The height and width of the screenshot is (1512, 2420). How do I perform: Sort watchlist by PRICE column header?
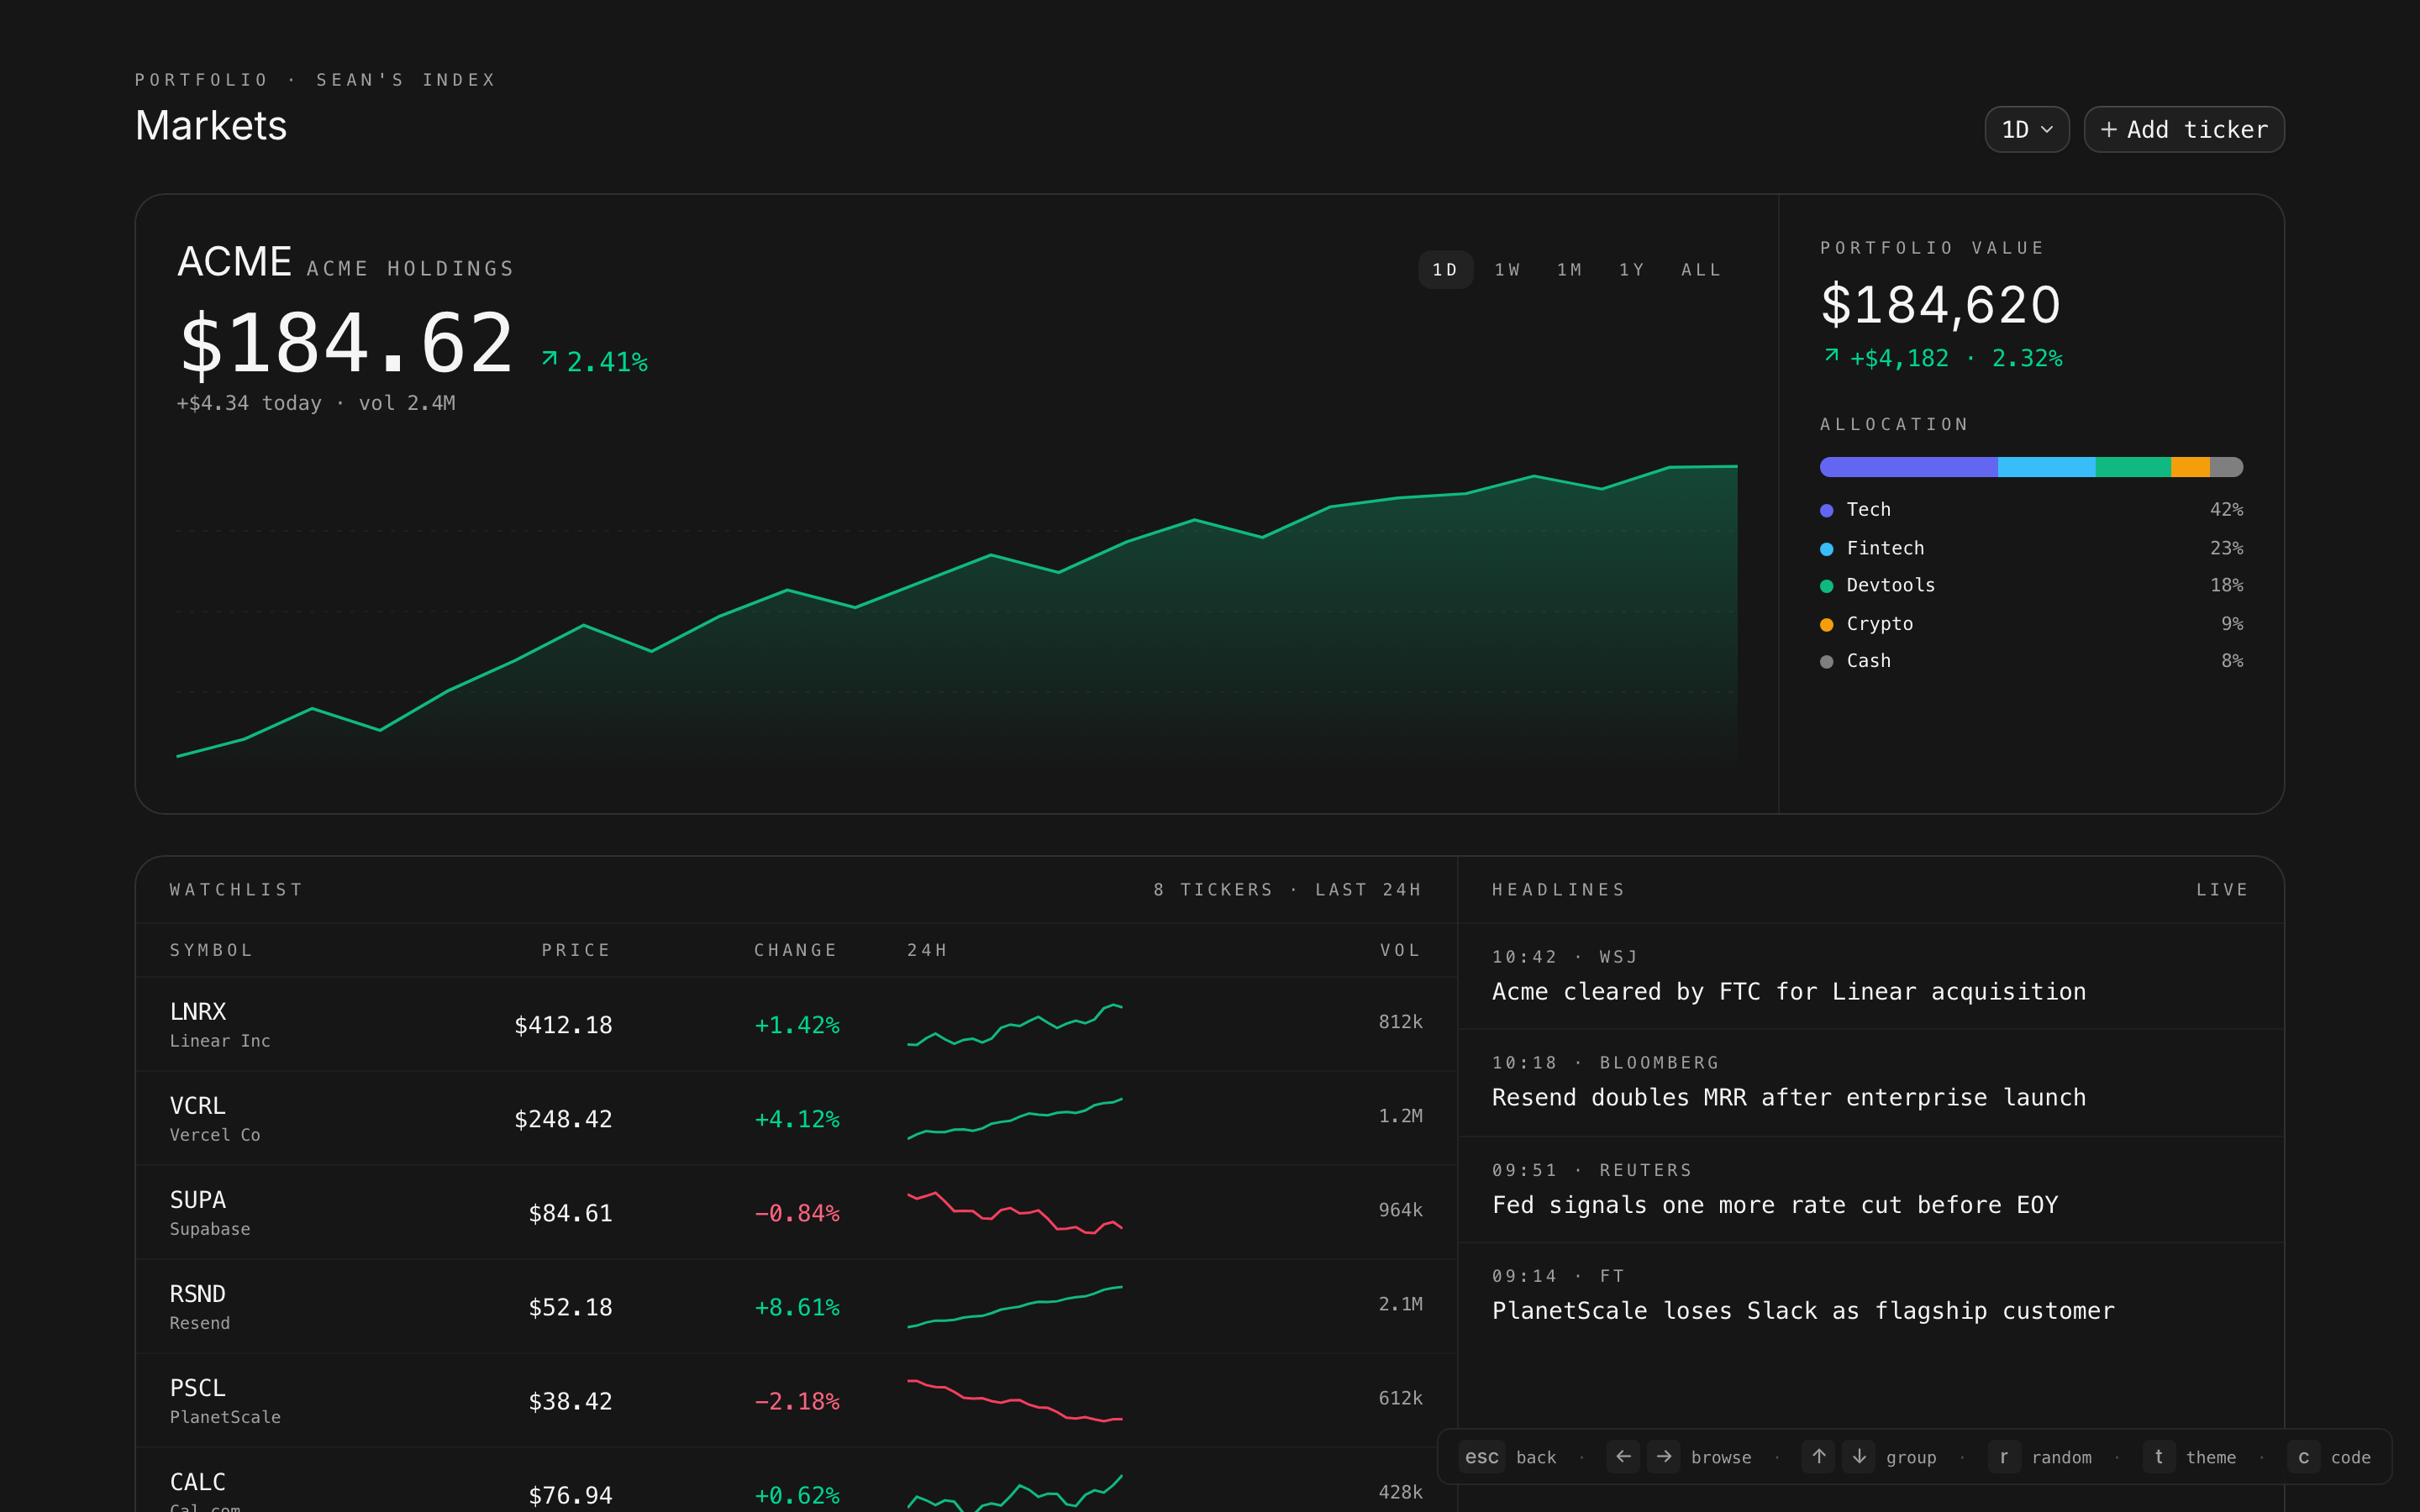pyautogui.click(x=576, y=950)
